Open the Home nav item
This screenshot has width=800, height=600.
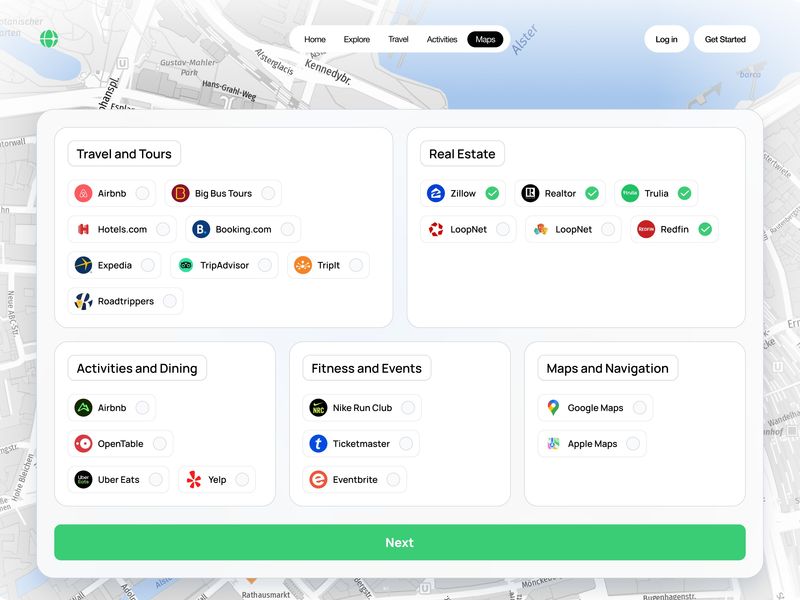(315, 39)
